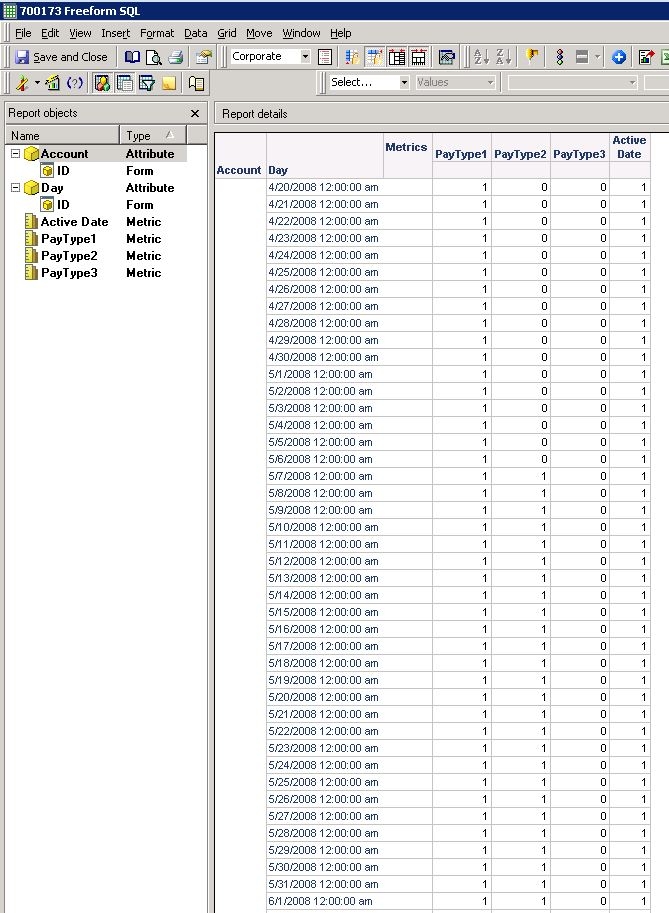Click the red-bottomed table icon
Image resolution: width=669 pixels, height=913 pixels.
click(419, 57)
